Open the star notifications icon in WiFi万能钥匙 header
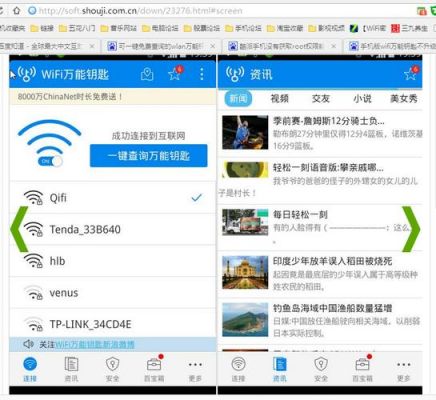436x400 pixels. [175, 73]
